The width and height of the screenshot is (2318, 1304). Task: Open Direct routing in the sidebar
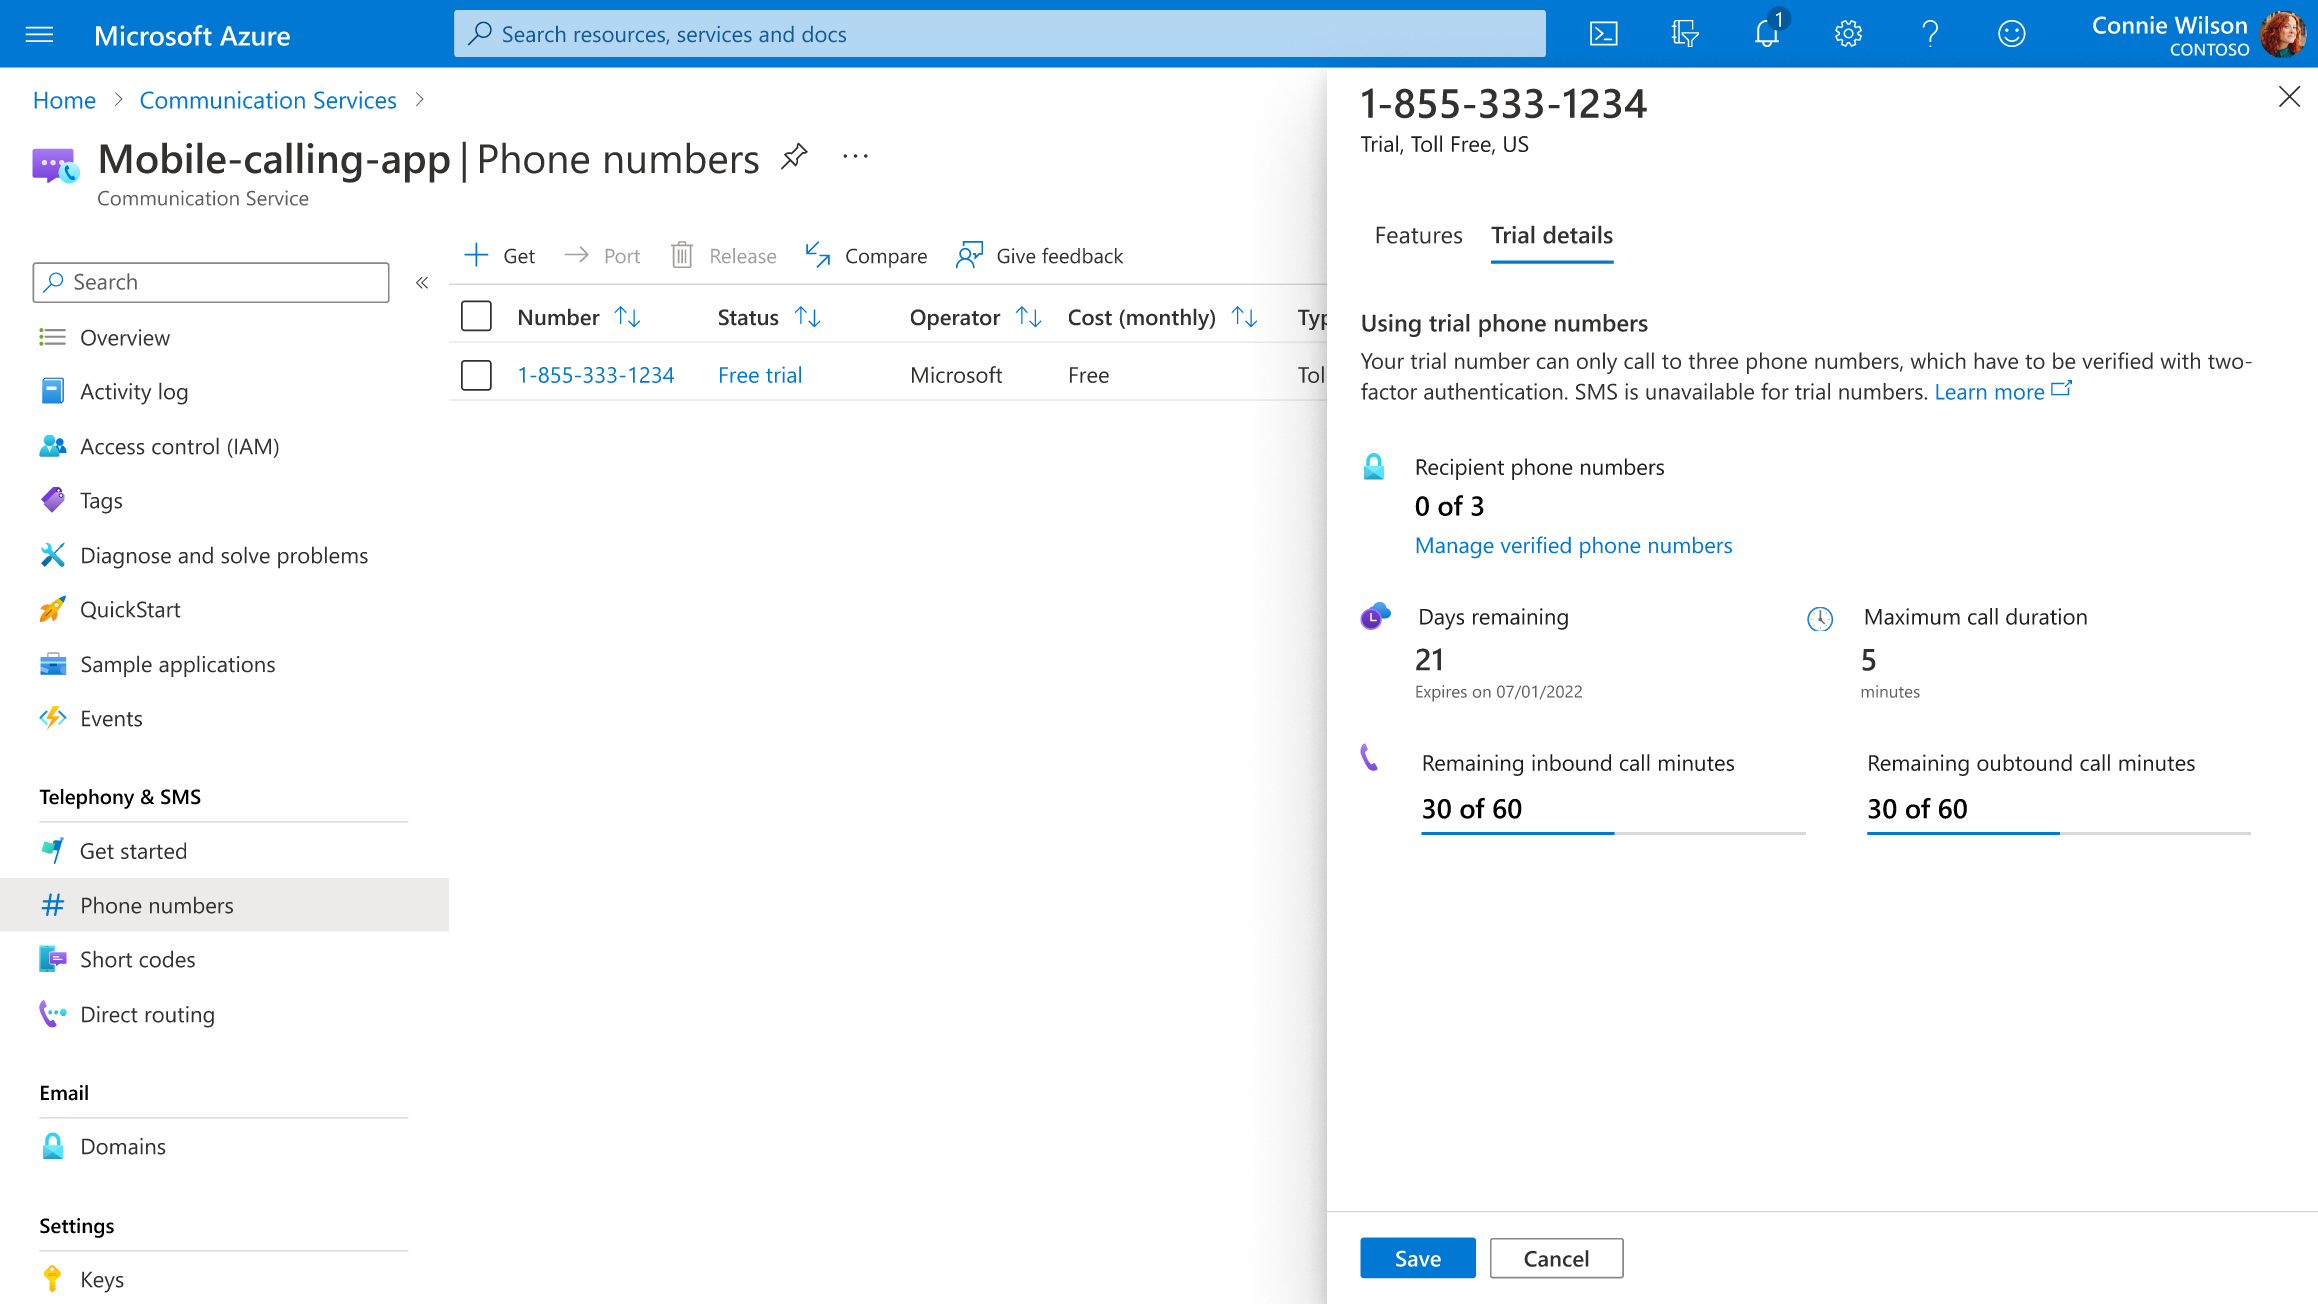147,1014
